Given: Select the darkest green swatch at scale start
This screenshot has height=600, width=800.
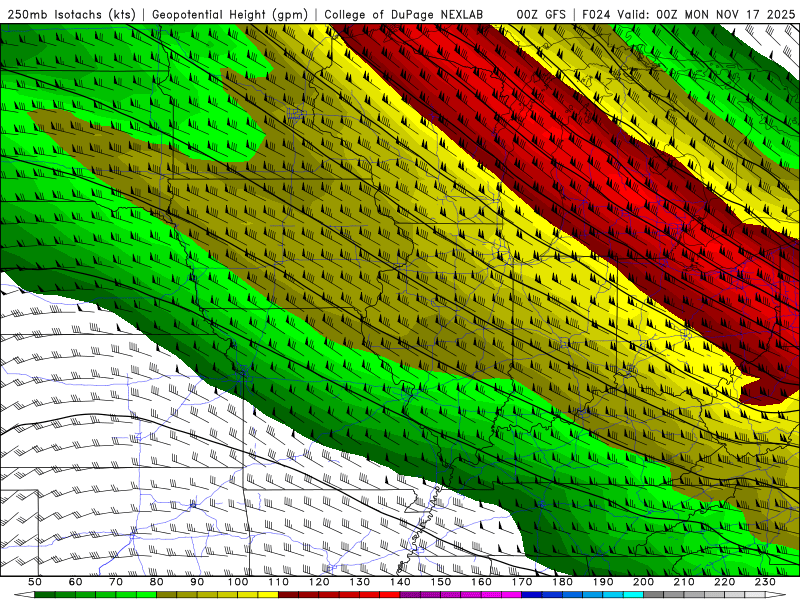Looking at the screenshot, I should (x=44, y=594).
